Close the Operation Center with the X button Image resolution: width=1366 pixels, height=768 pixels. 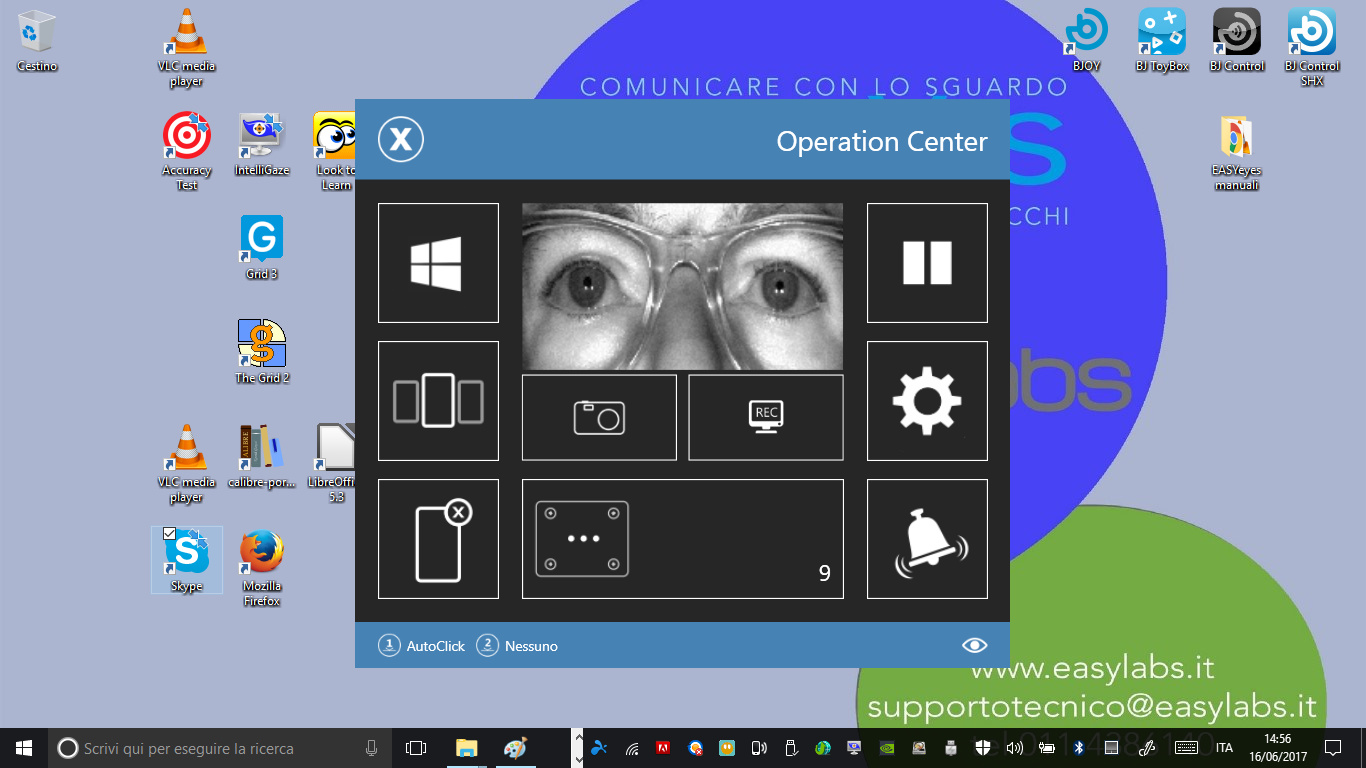401,140
